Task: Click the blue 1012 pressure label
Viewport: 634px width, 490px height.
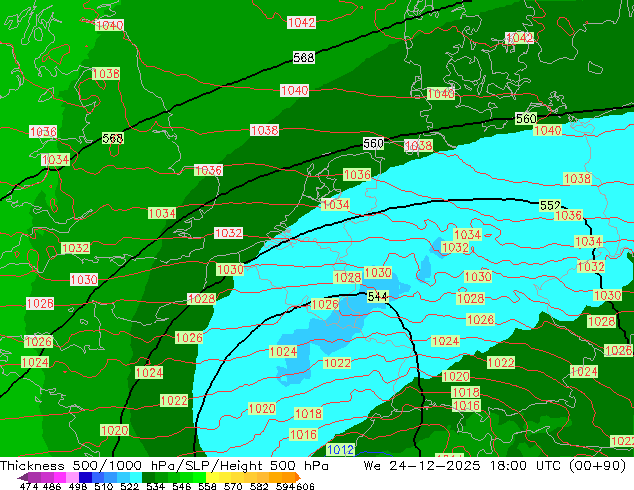Action: point(340,450)
